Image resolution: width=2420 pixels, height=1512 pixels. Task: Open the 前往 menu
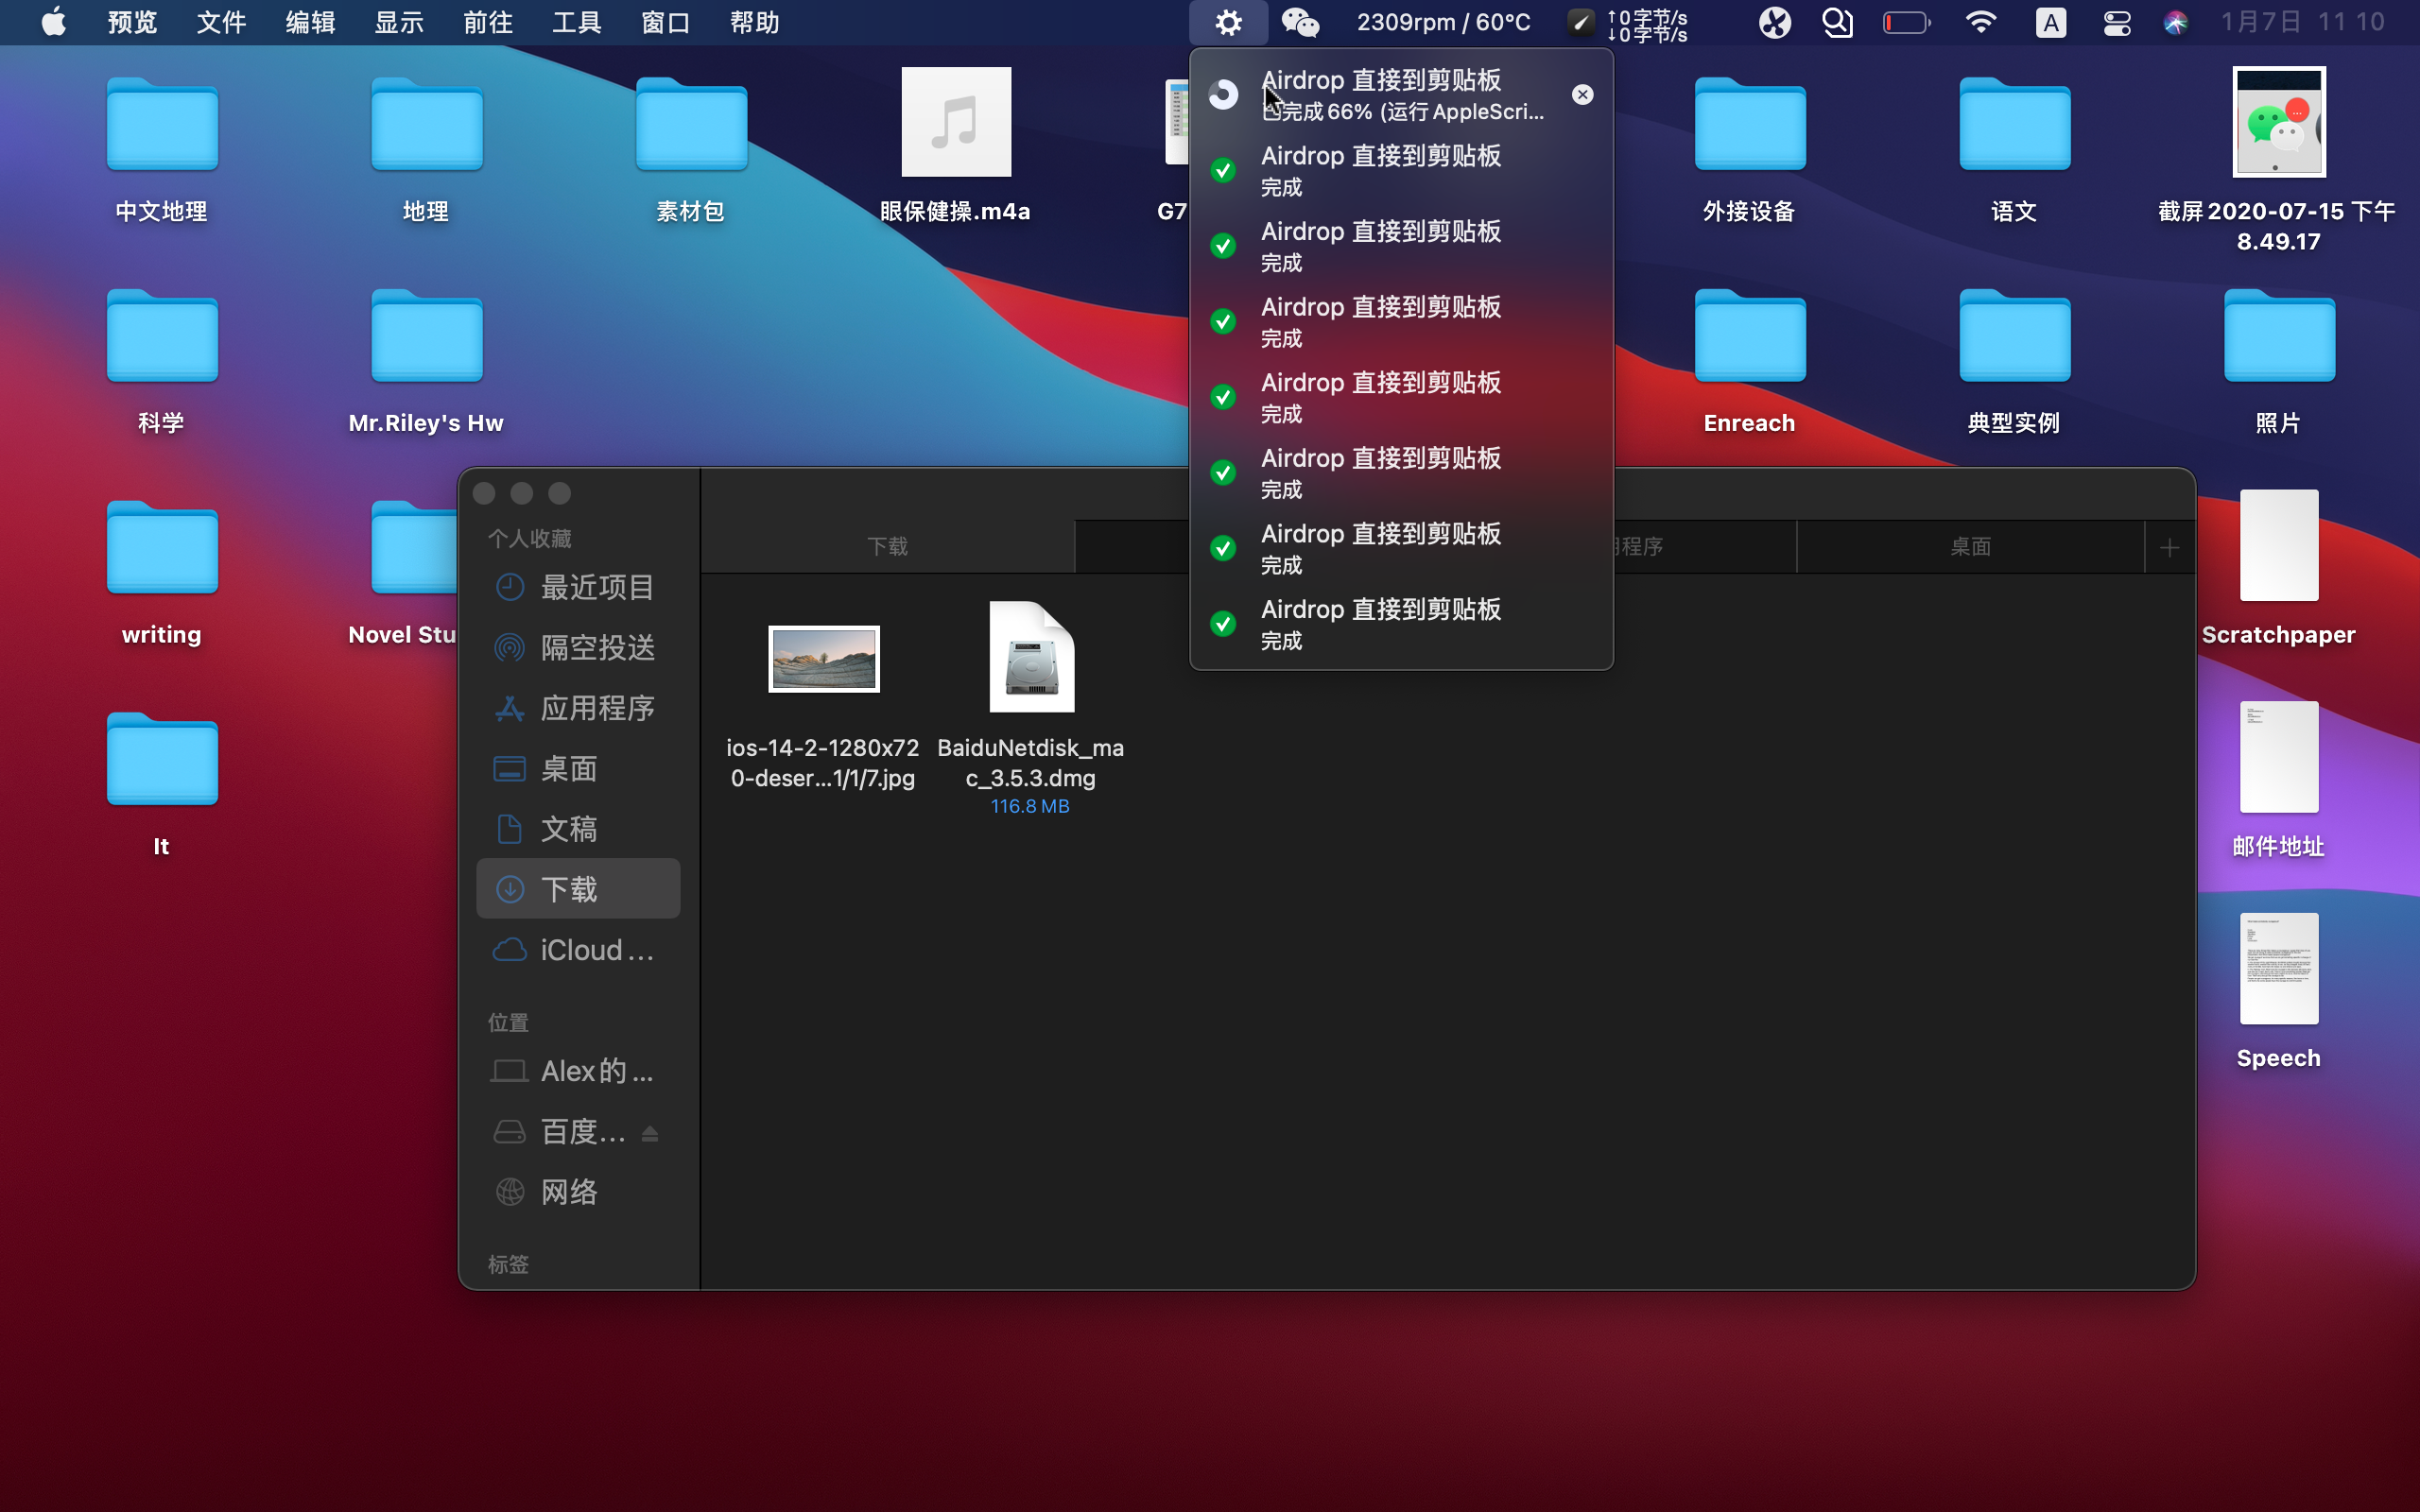click(x=488, y=22)
